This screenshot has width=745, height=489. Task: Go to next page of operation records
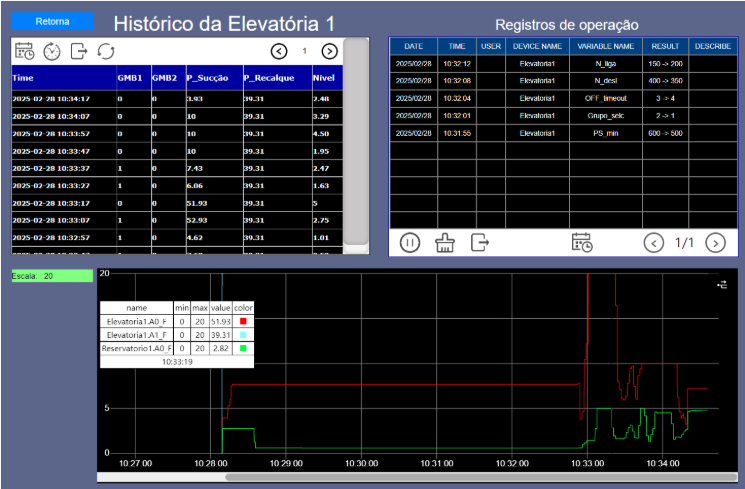(x=715, y=242)
